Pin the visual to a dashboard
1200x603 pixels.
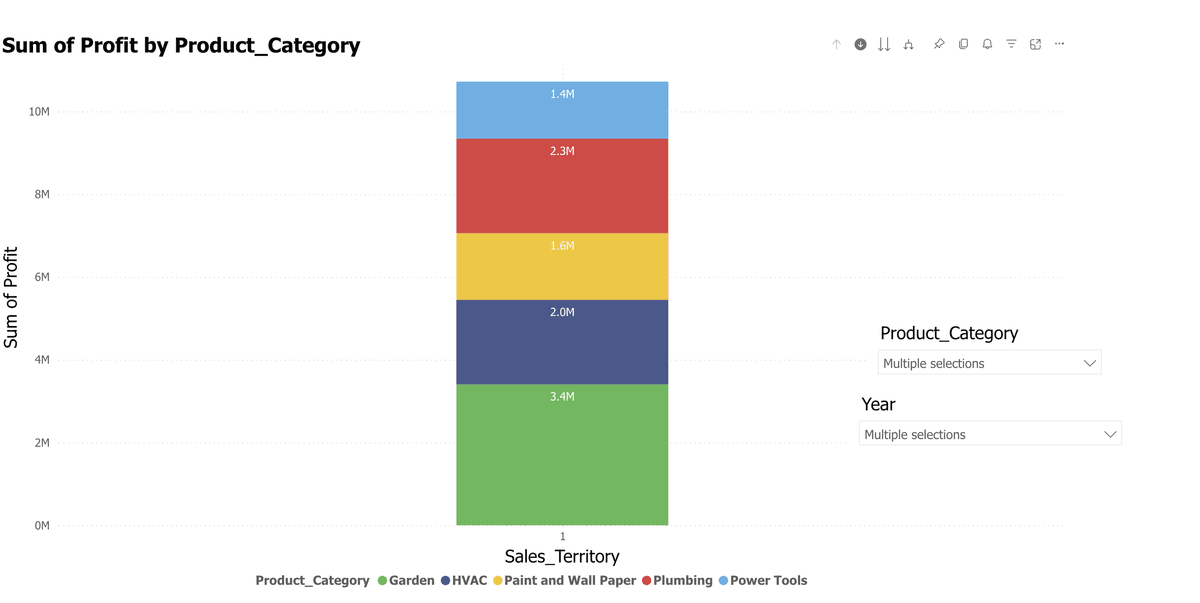click(x=938, y=44)
